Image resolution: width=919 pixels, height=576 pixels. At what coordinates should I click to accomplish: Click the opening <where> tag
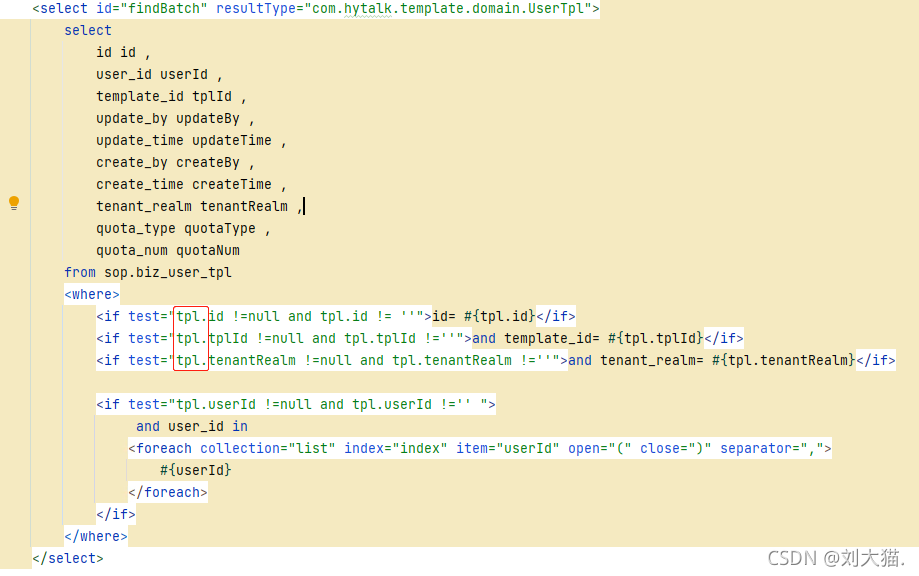point(92,294)
